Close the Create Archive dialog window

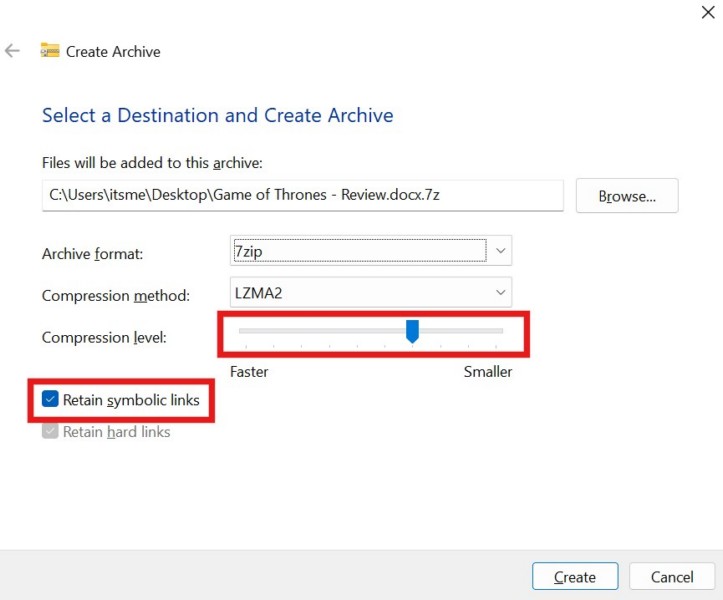tap(708, 12)
